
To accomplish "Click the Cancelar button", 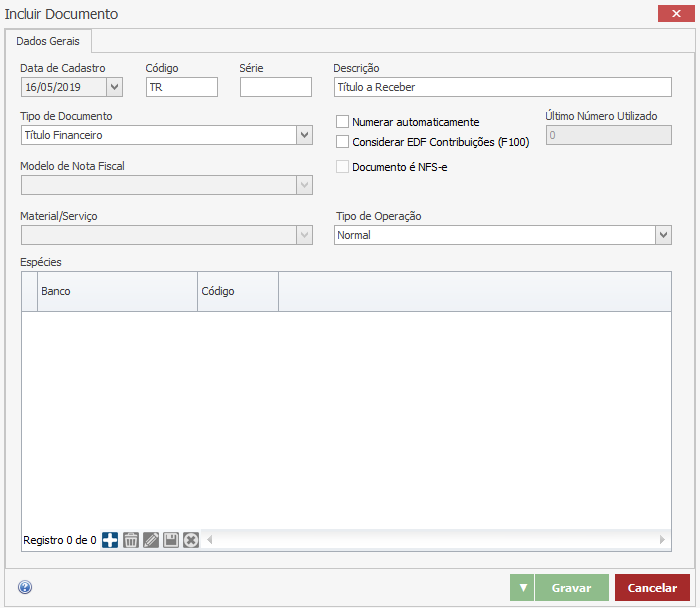I will (x=652, y=588).
